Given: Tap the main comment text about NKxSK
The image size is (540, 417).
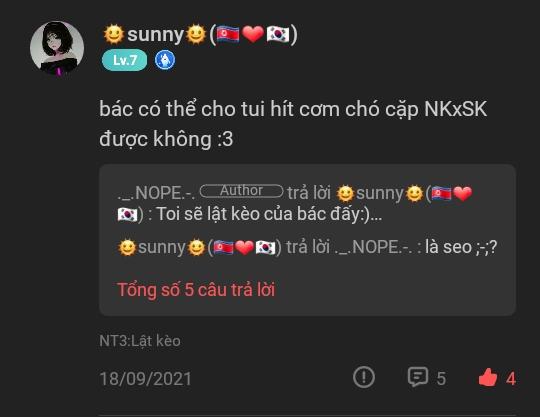Looking at the screenshot, I should [x=293, y=124].
